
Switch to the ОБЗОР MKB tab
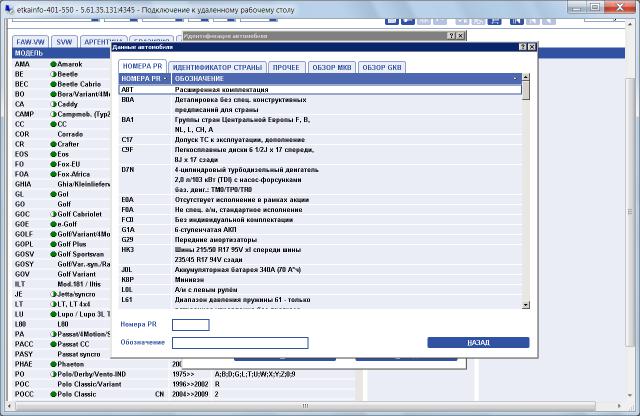click(x=332, y=67)
